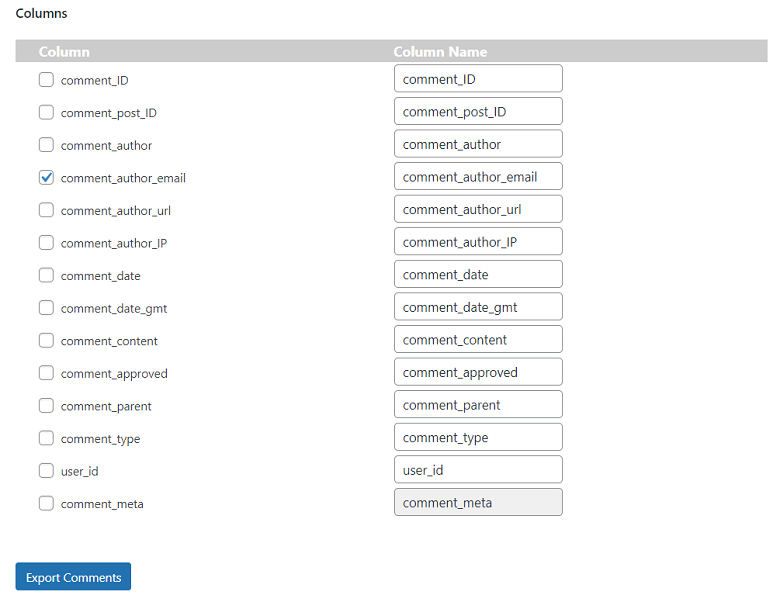Enable the comment_meta checkbox
The height and width of the screenshot is (602, 780).
[x=46, y=503]
